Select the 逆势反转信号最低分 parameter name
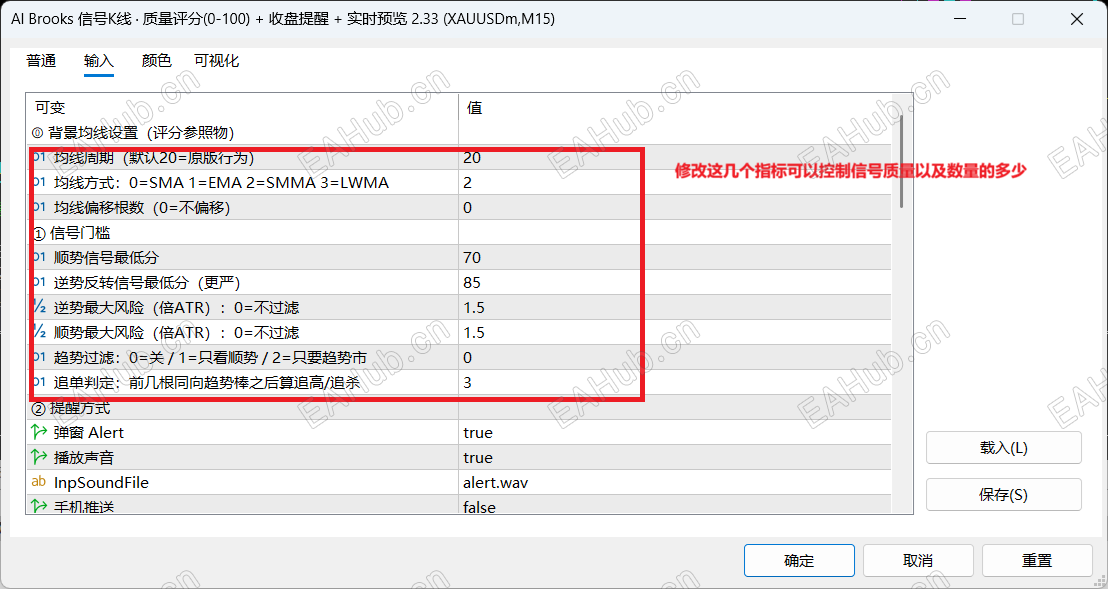Viewport: 1108px width, 589px height. coord(147,282)
